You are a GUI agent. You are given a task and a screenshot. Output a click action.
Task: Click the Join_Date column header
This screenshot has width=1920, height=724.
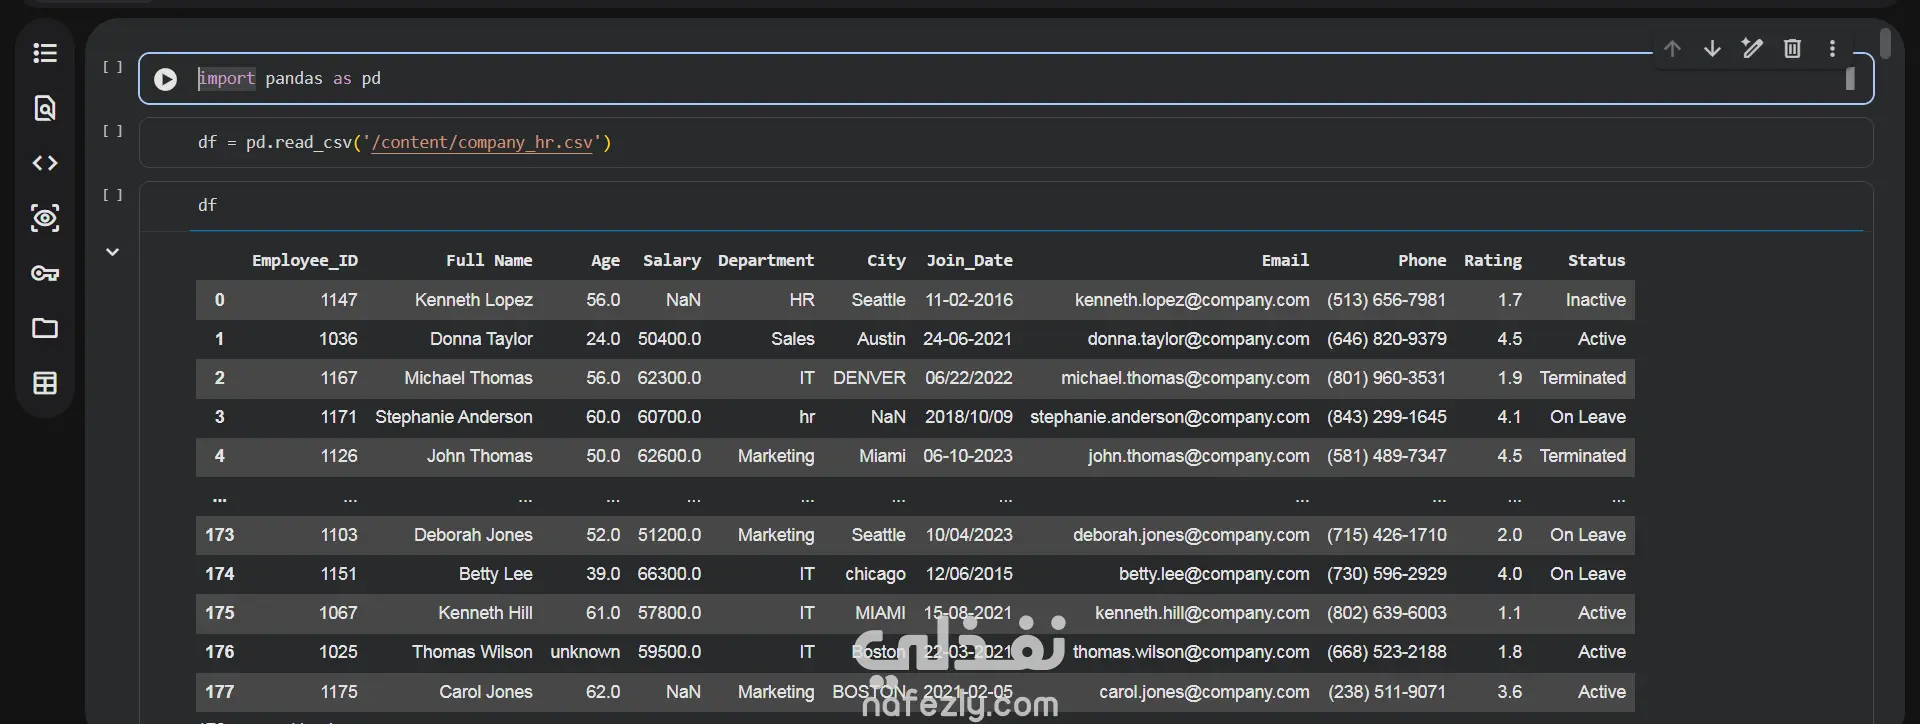969,261
